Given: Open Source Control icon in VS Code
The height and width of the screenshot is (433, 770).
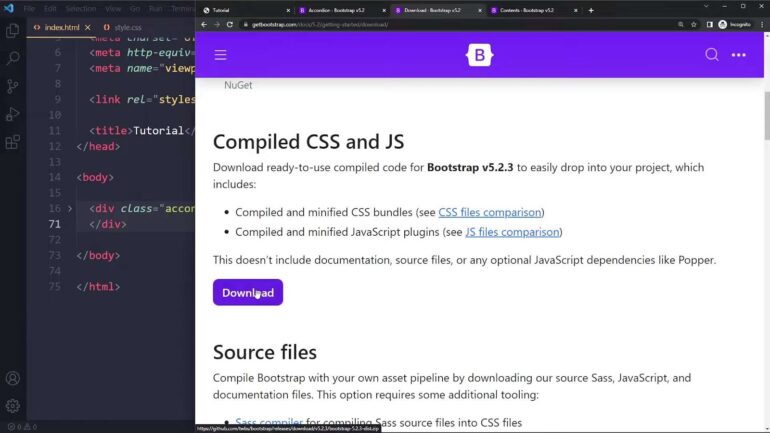Looking at the screenshot, I should click(x=13, y=86).
